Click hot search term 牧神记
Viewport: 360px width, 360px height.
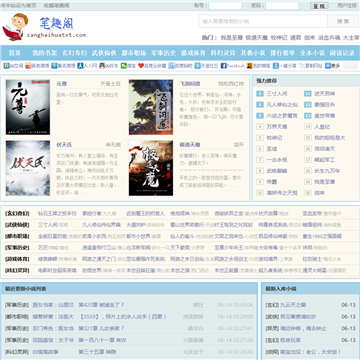pyautogui.click(x=279, y=38)
